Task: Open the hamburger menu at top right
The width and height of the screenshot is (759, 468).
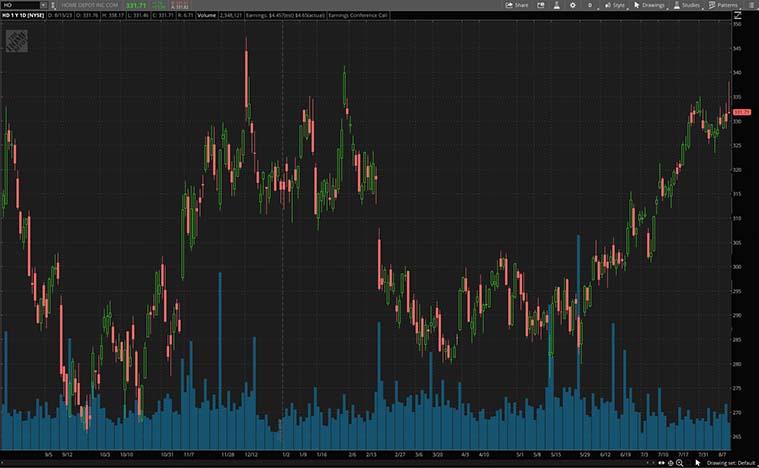Action: [x=750, y=5]
